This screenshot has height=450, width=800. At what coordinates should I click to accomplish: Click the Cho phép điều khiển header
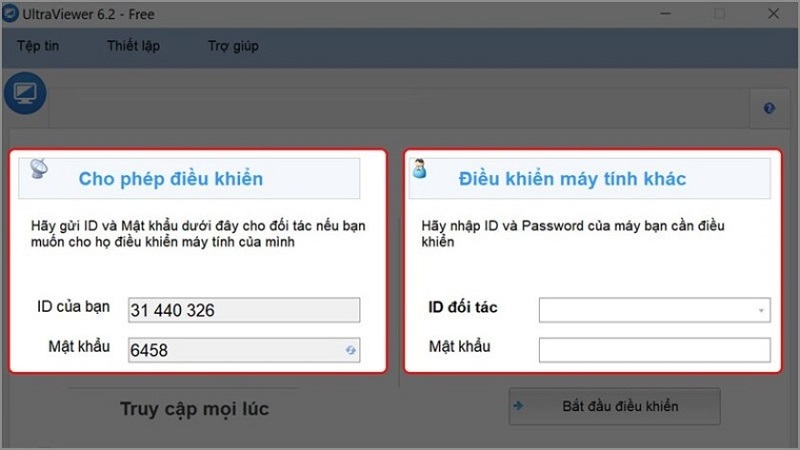click(x=170, y=179)
